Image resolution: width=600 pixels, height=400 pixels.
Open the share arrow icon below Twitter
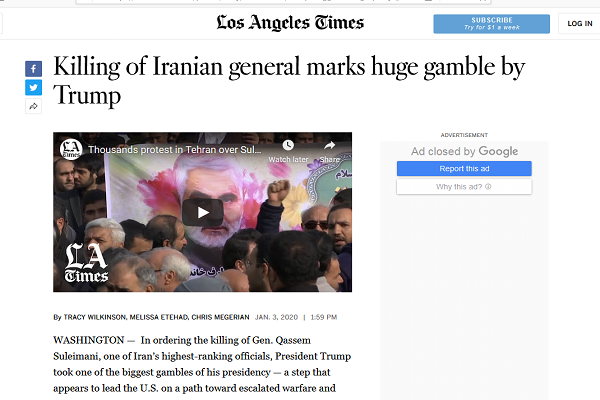pos(34,106)
